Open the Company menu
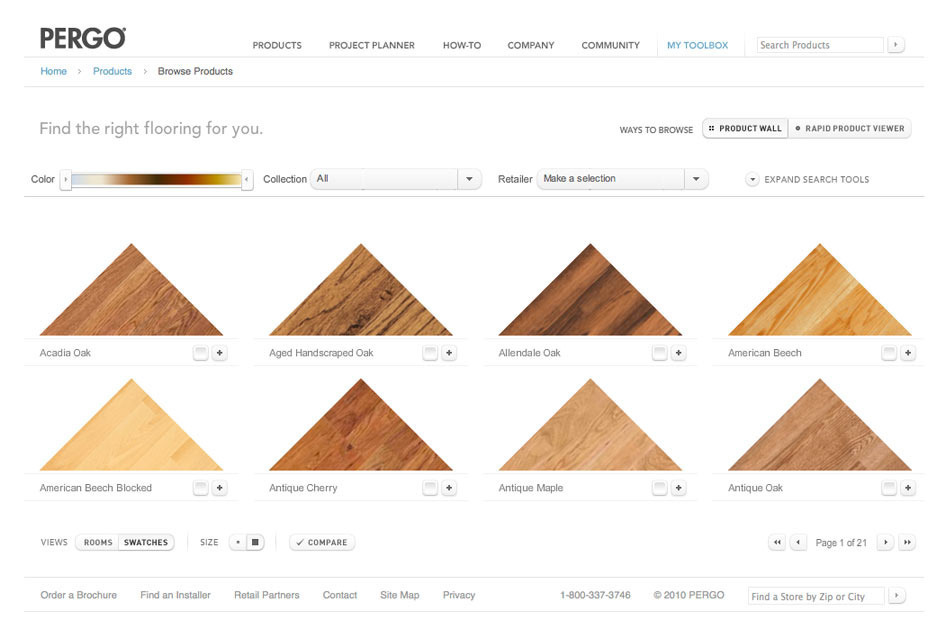The width and height of the screenshot is (949, 629). point(531,45)
